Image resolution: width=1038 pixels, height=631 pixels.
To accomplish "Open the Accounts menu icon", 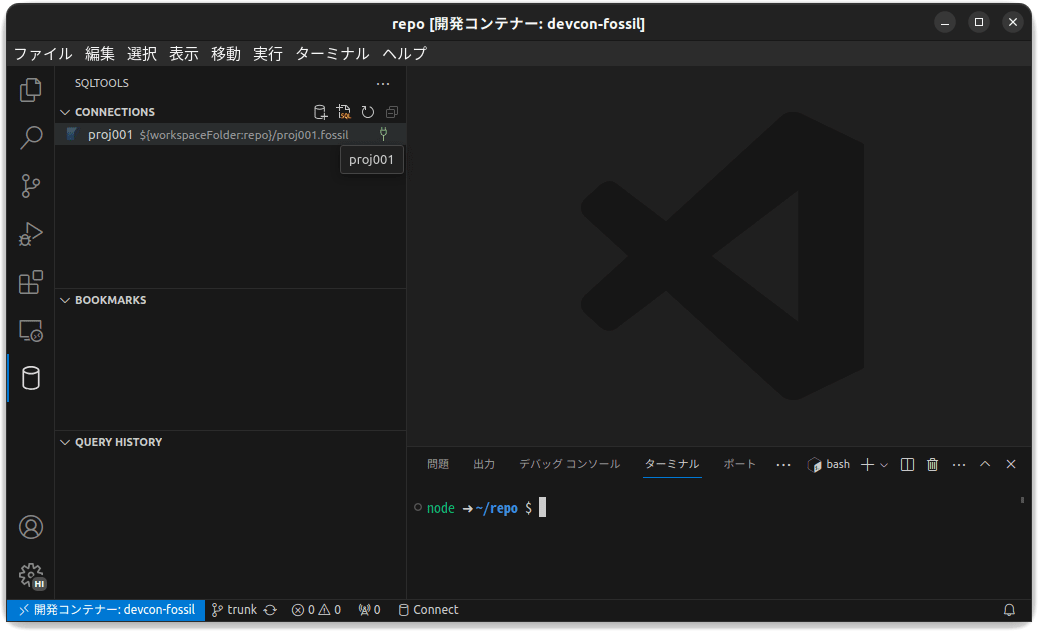I will pos(30,527).
